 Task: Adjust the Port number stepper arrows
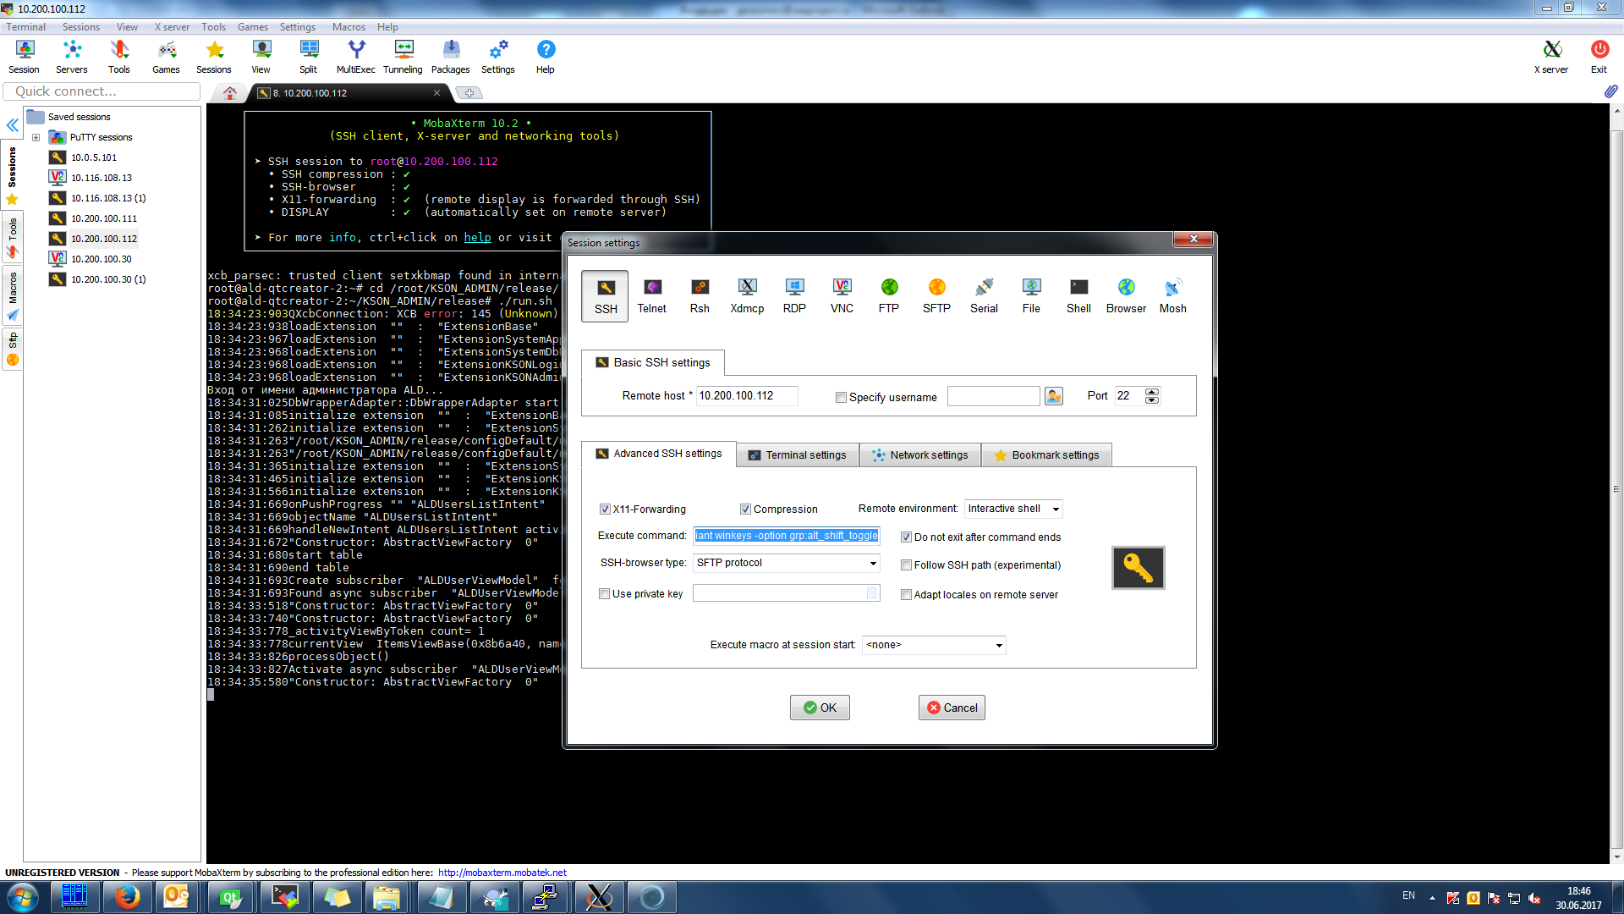click(x=1152, y=396)
